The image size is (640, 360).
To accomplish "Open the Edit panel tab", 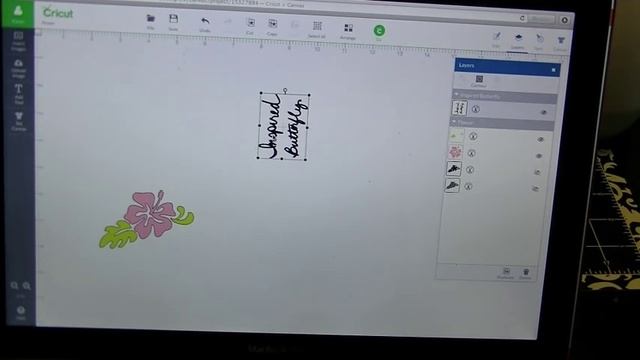I will 496,40.
